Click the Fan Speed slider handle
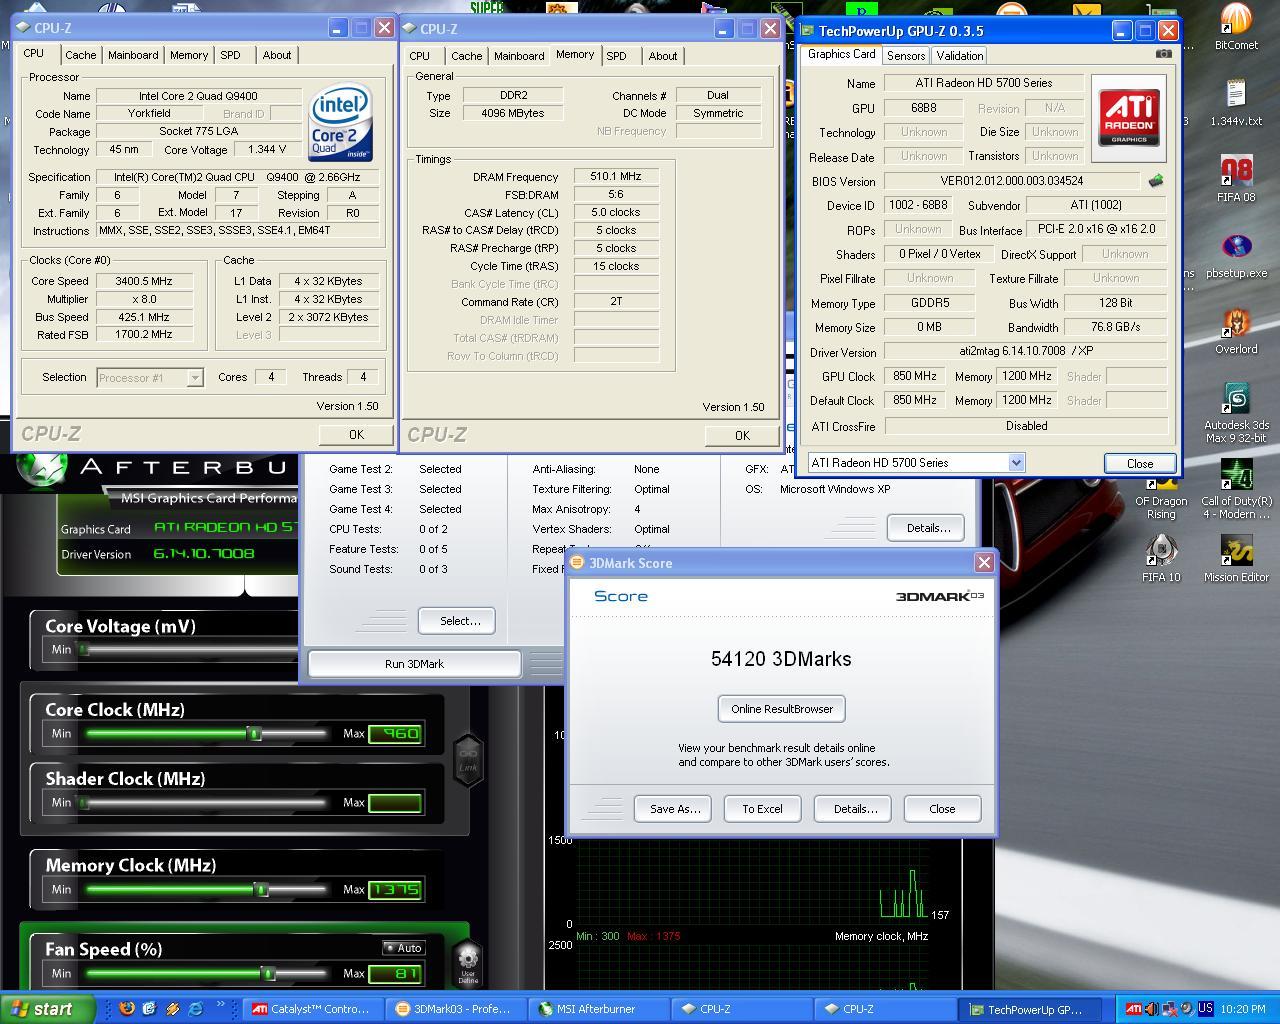This screenshot has height=1024, width=1280. pyautogui.click(x=268, y=973)
